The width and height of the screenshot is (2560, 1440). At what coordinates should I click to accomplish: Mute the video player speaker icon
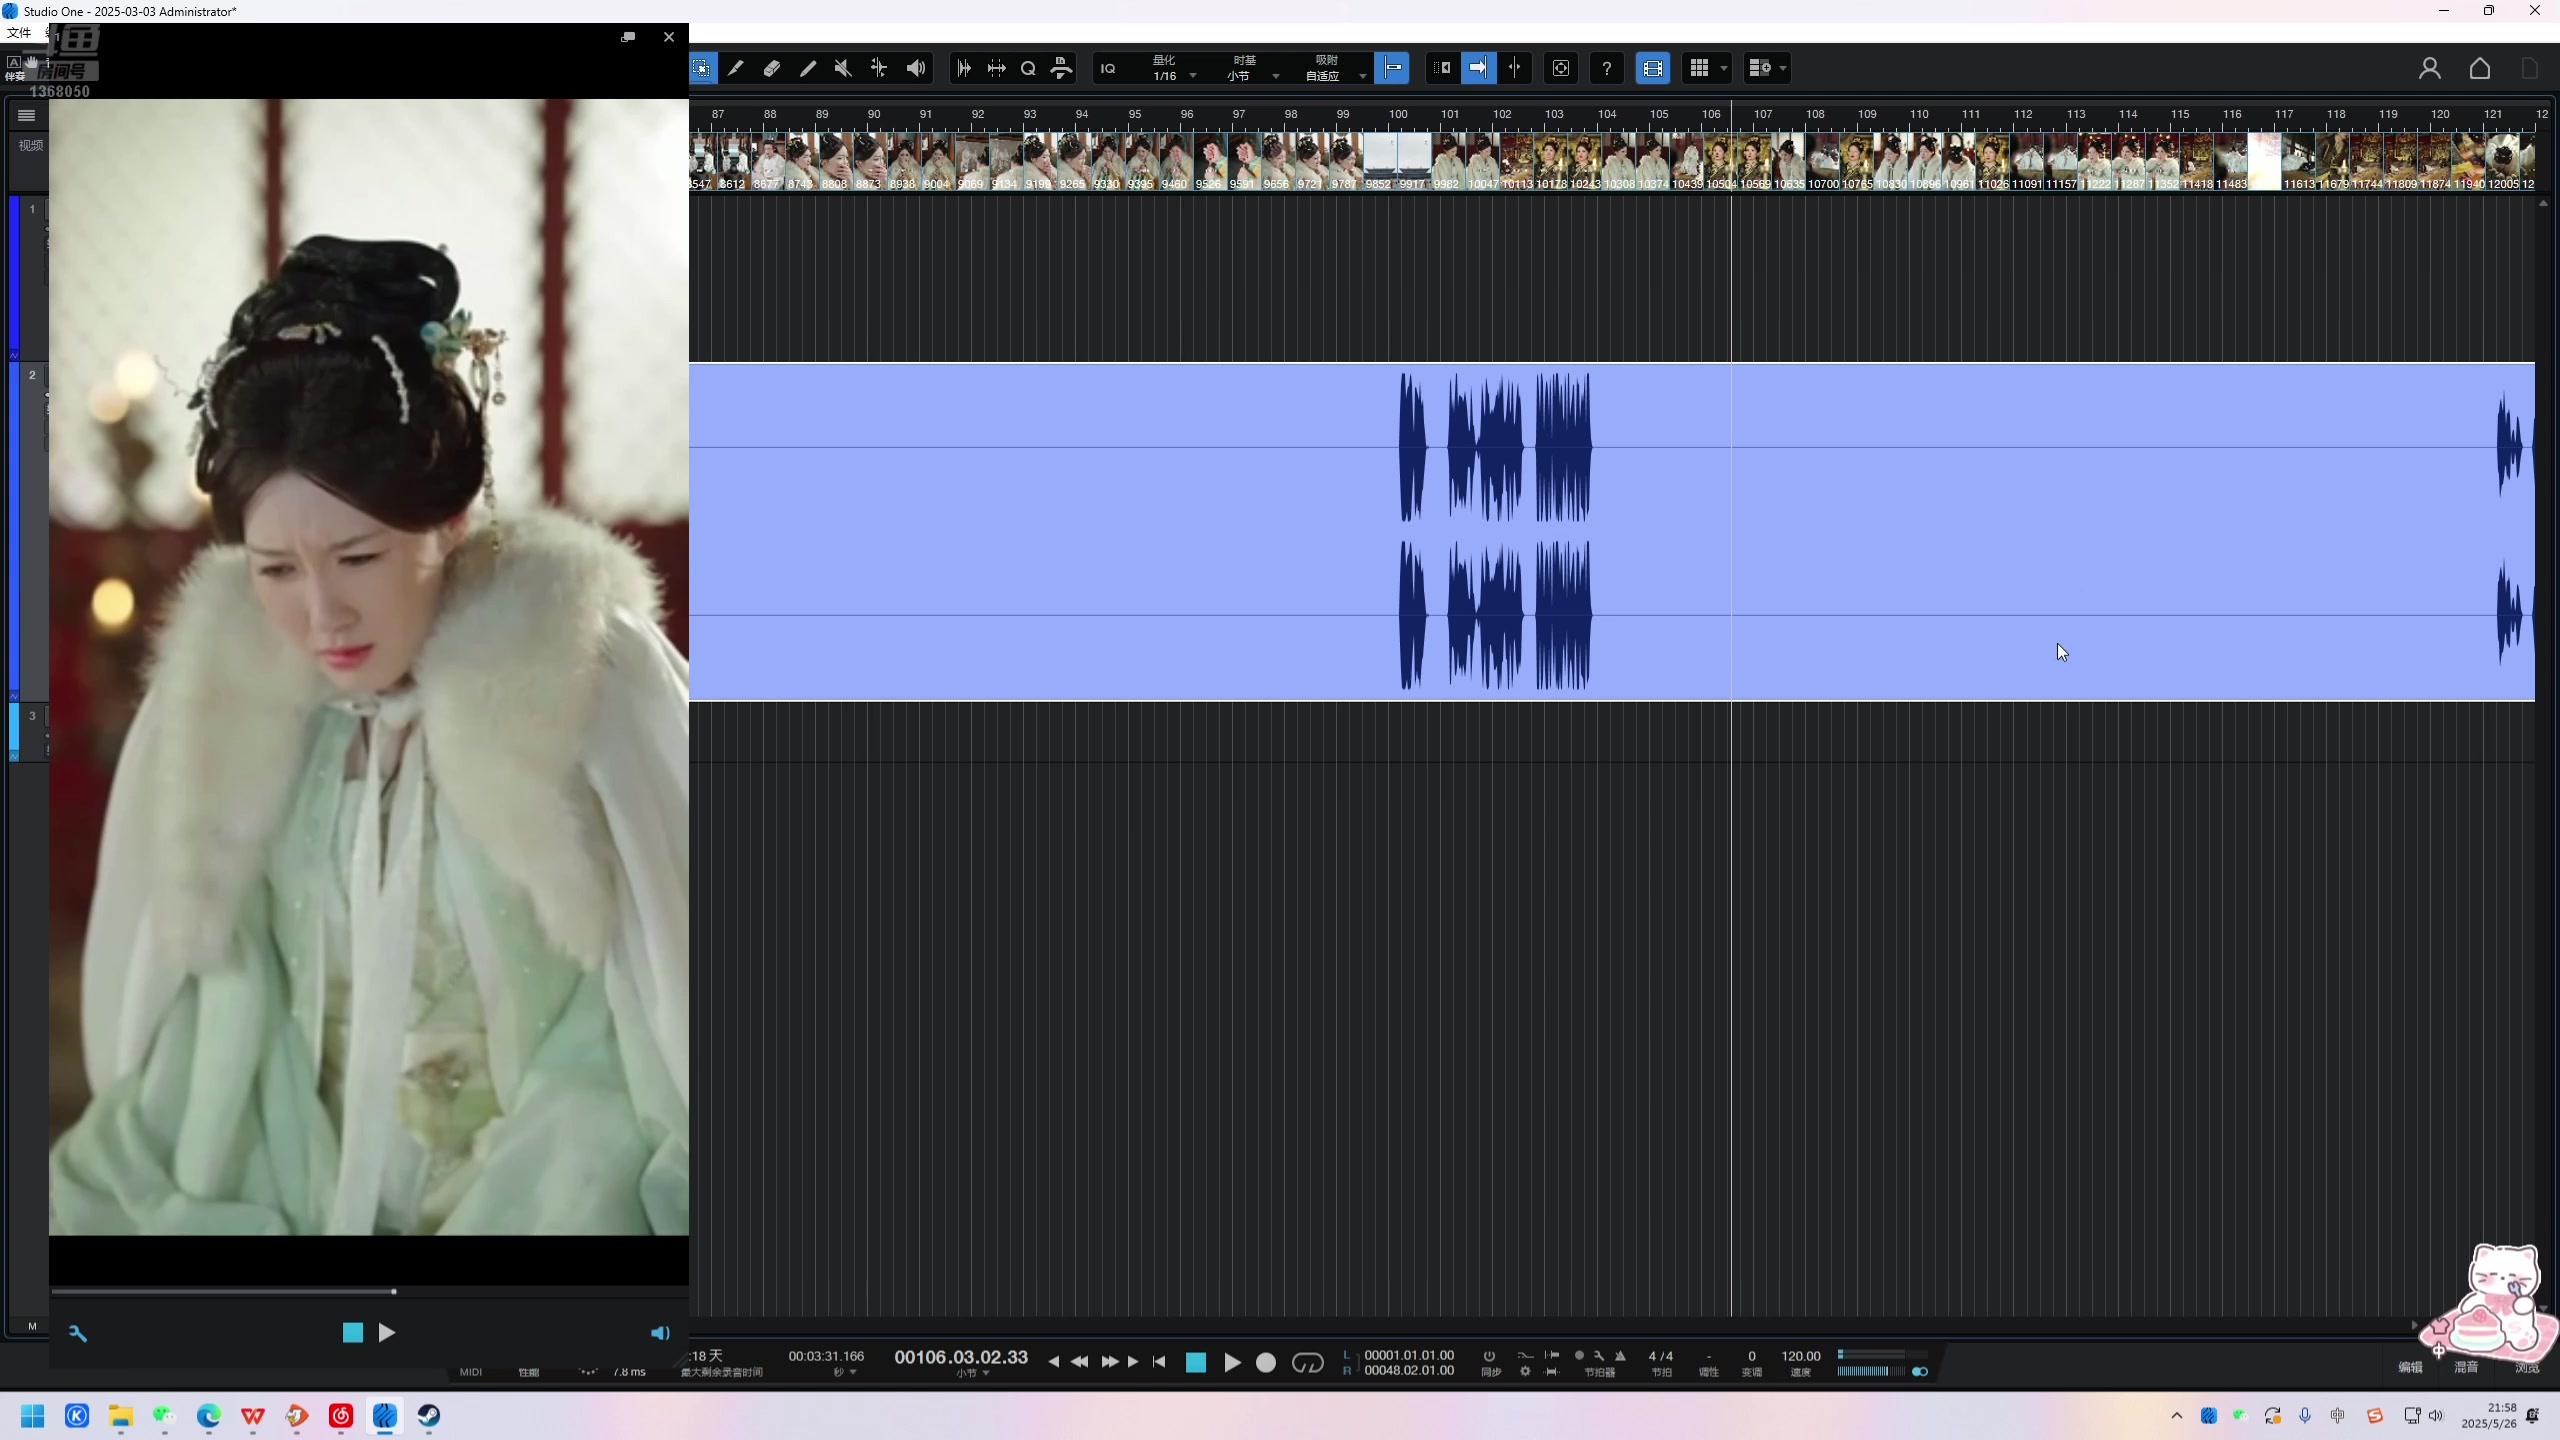[660, 1333]
